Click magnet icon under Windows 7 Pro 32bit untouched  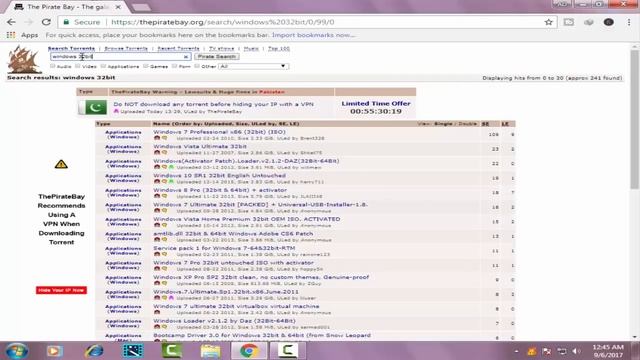(x=157, y=269)
